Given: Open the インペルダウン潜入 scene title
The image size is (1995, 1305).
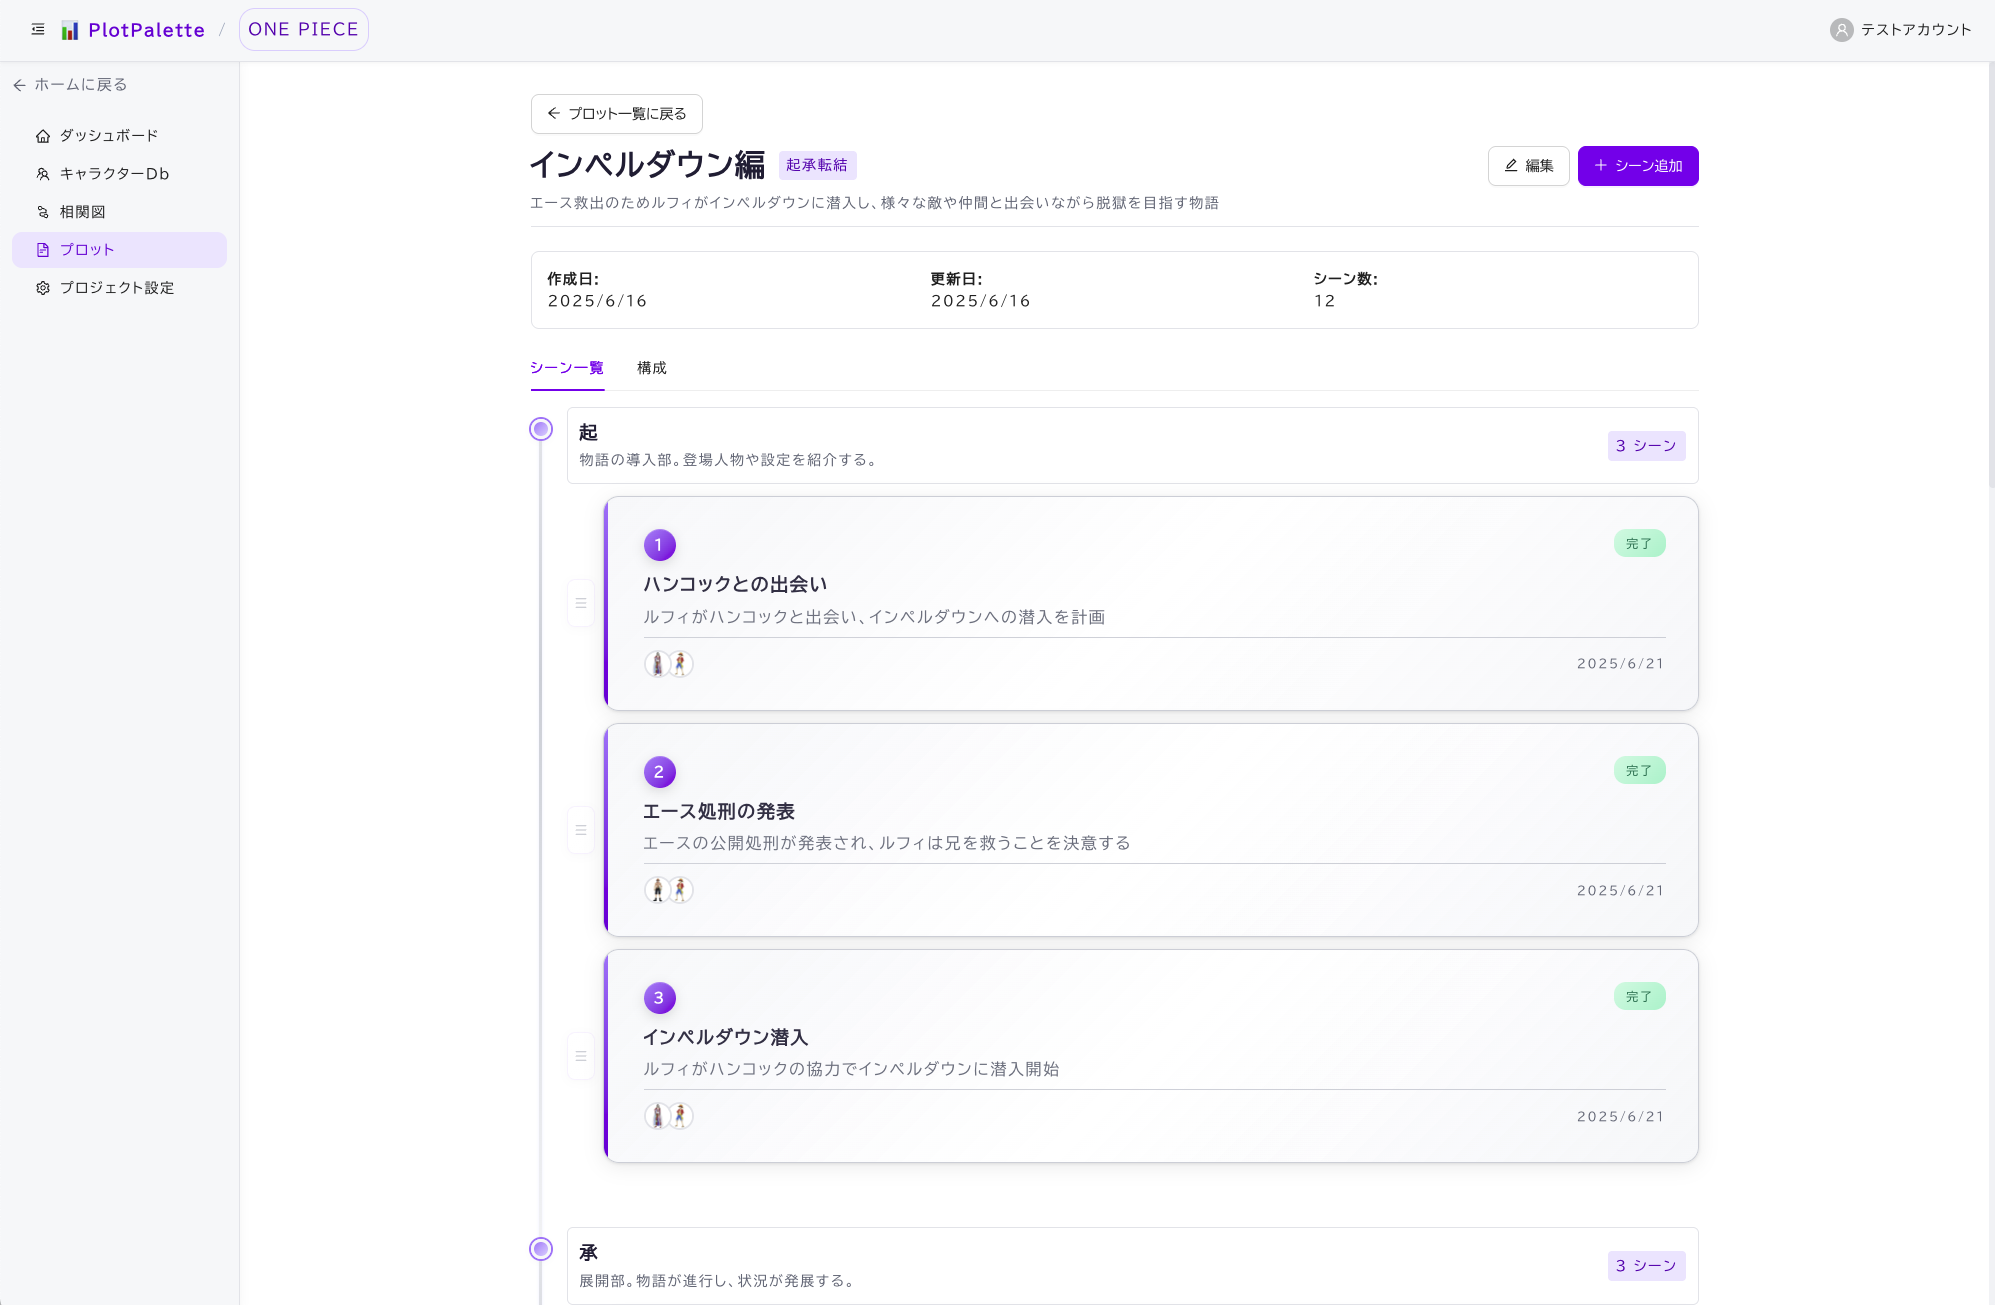Looking at the screenshot, I should (x=726, y=1037).
